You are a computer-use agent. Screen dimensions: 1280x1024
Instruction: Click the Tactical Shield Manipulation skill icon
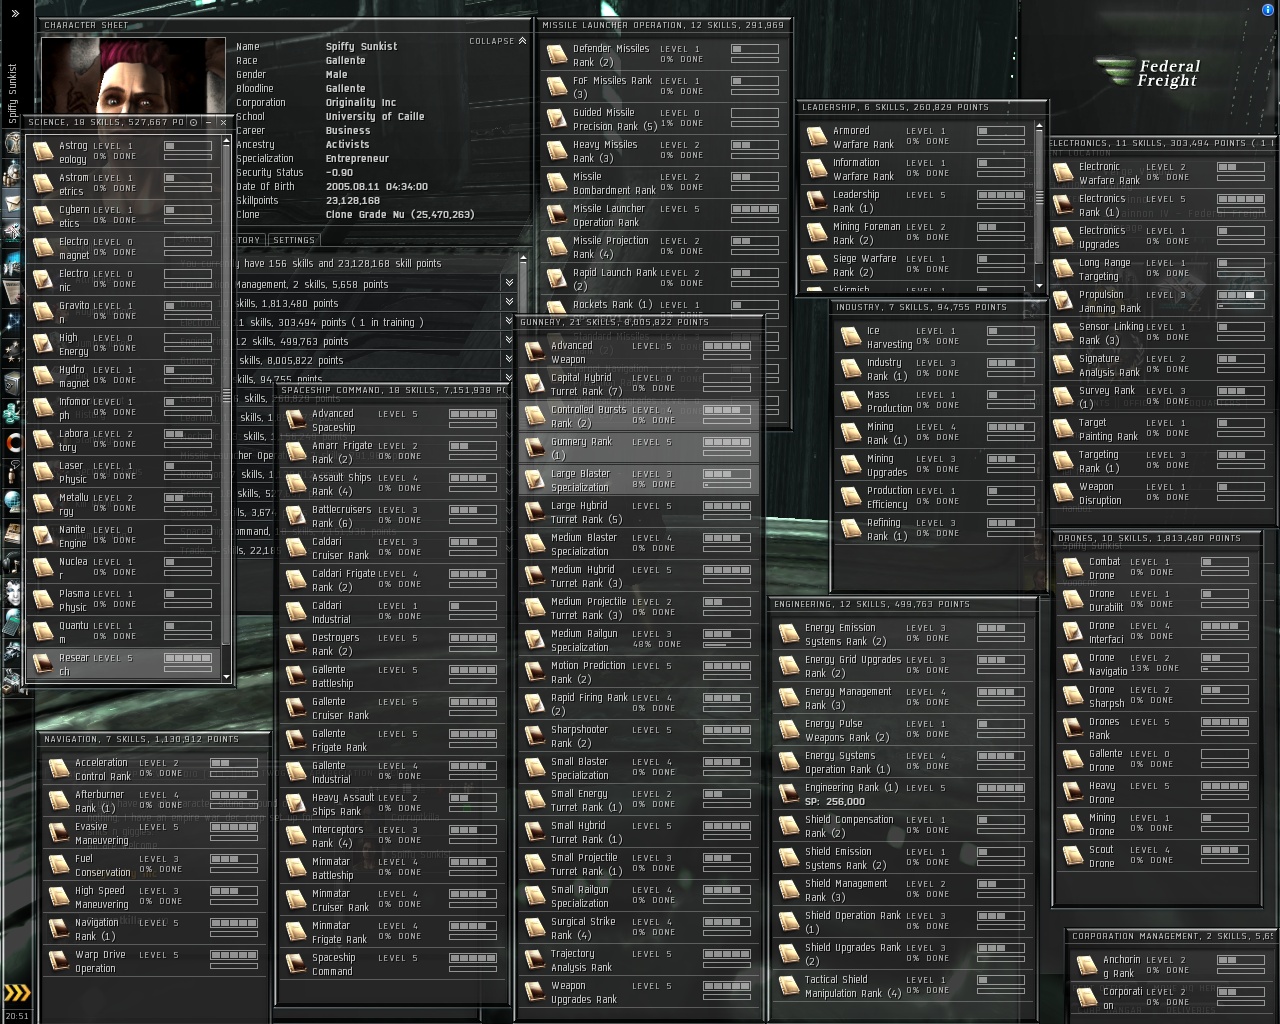[x=788, y=986]
